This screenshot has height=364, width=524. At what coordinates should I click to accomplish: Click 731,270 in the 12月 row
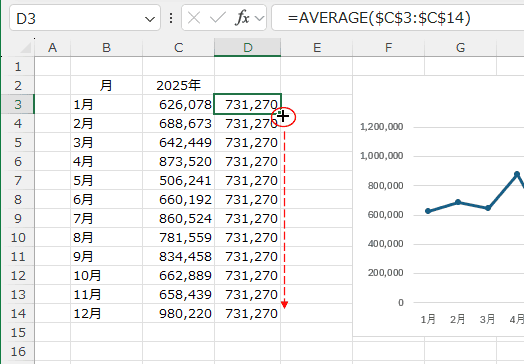coord(248,314)
